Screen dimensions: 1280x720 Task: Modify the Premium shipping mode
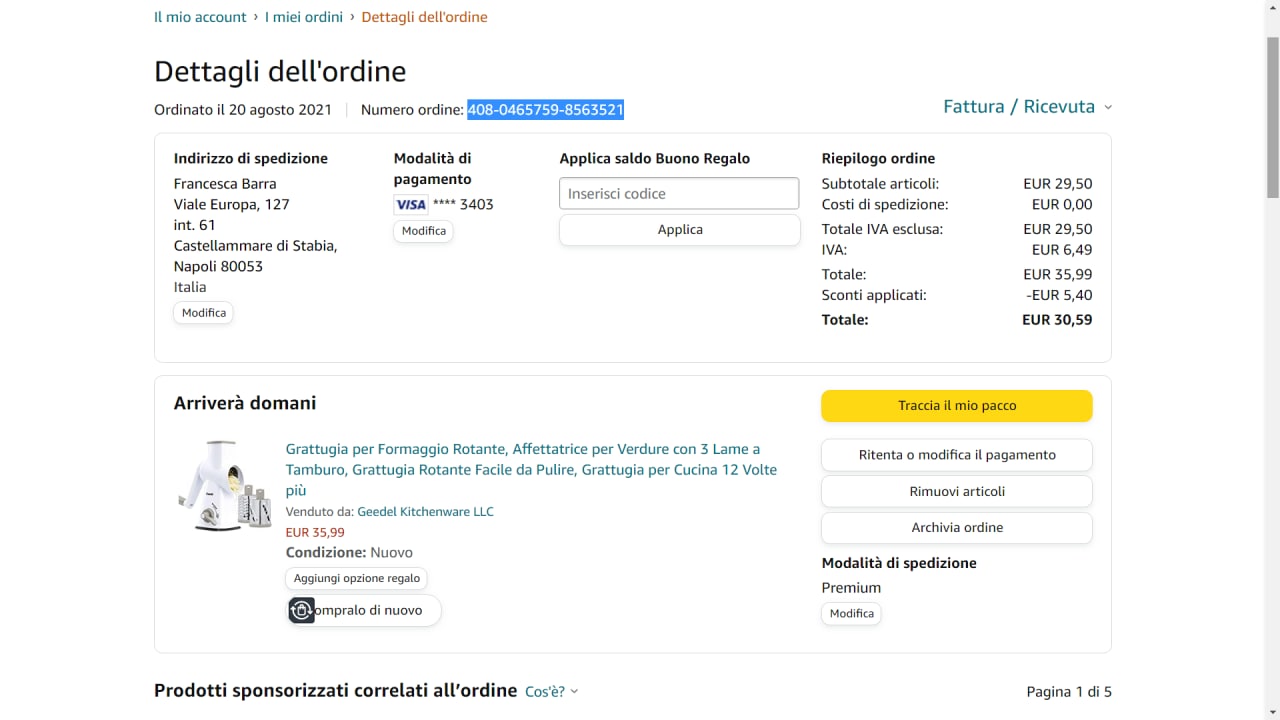point(852,614)
